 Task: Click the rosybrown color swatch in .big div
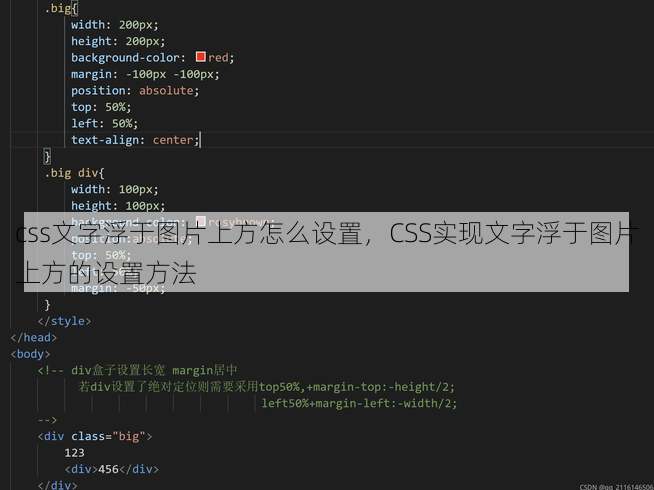201,221
